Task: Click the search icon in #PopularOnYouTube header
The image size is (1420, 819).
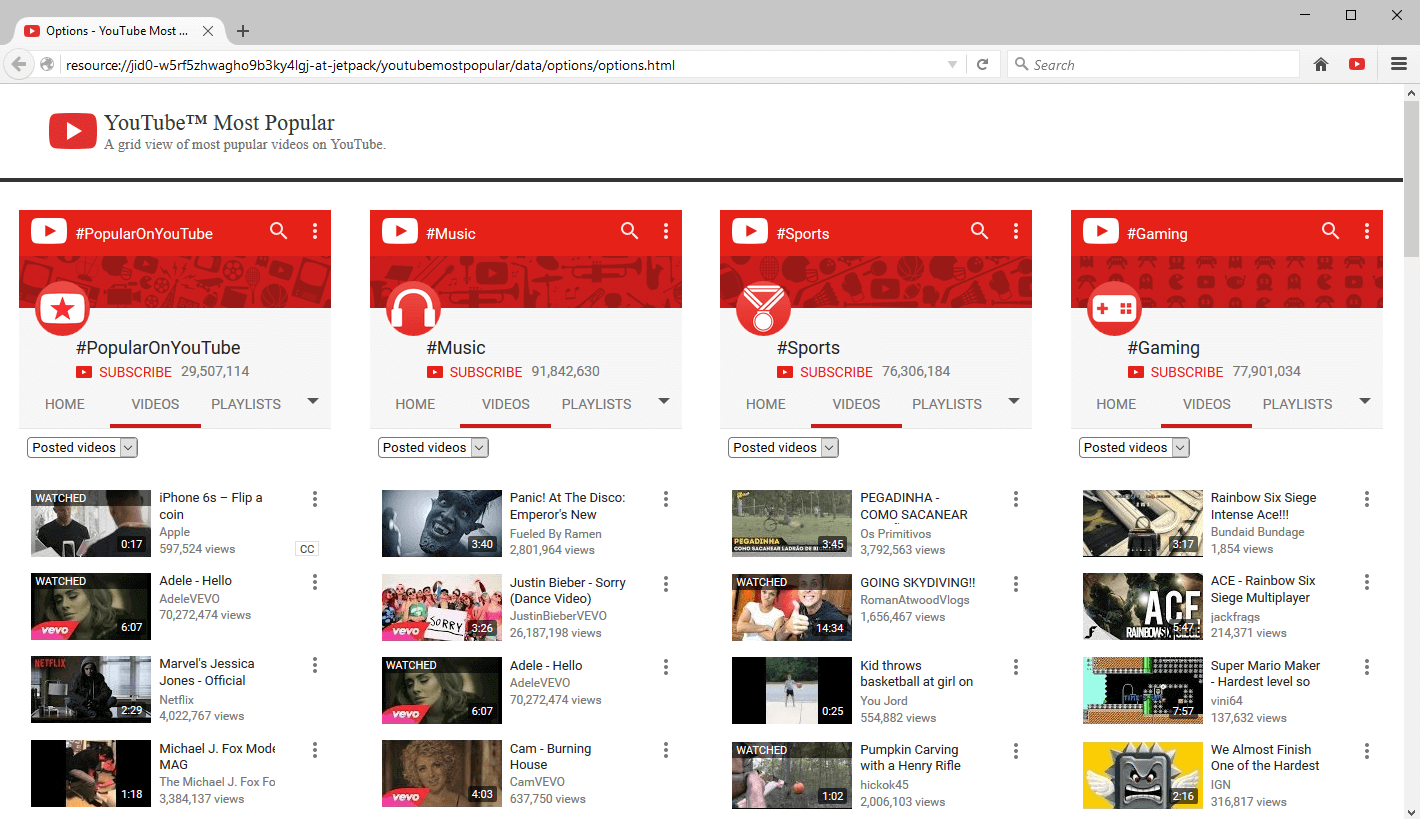Action: (279, 231)
